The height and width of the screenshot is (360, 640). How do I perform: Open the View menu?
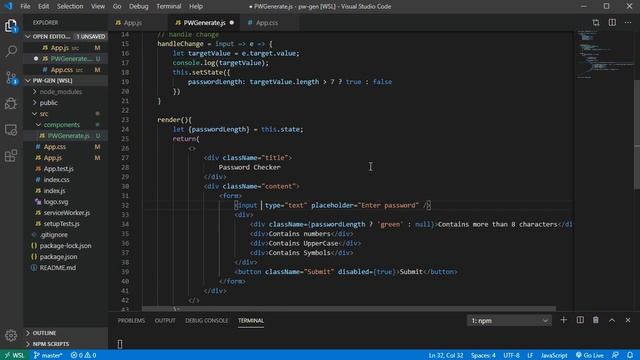[98, 6]
